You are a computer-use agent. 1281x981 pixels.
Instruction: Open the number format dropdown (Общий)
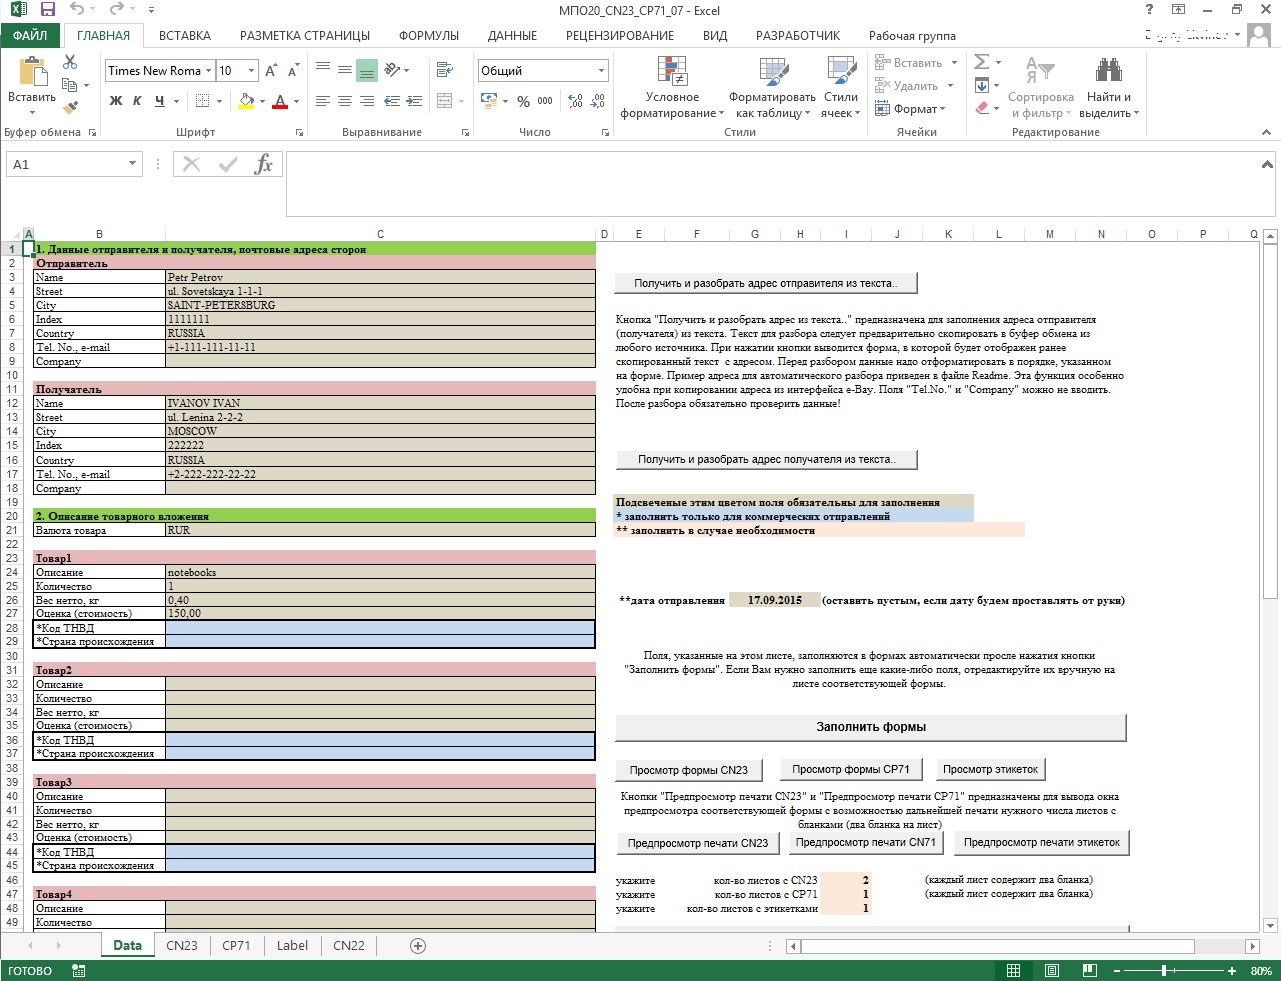[601, 71]
